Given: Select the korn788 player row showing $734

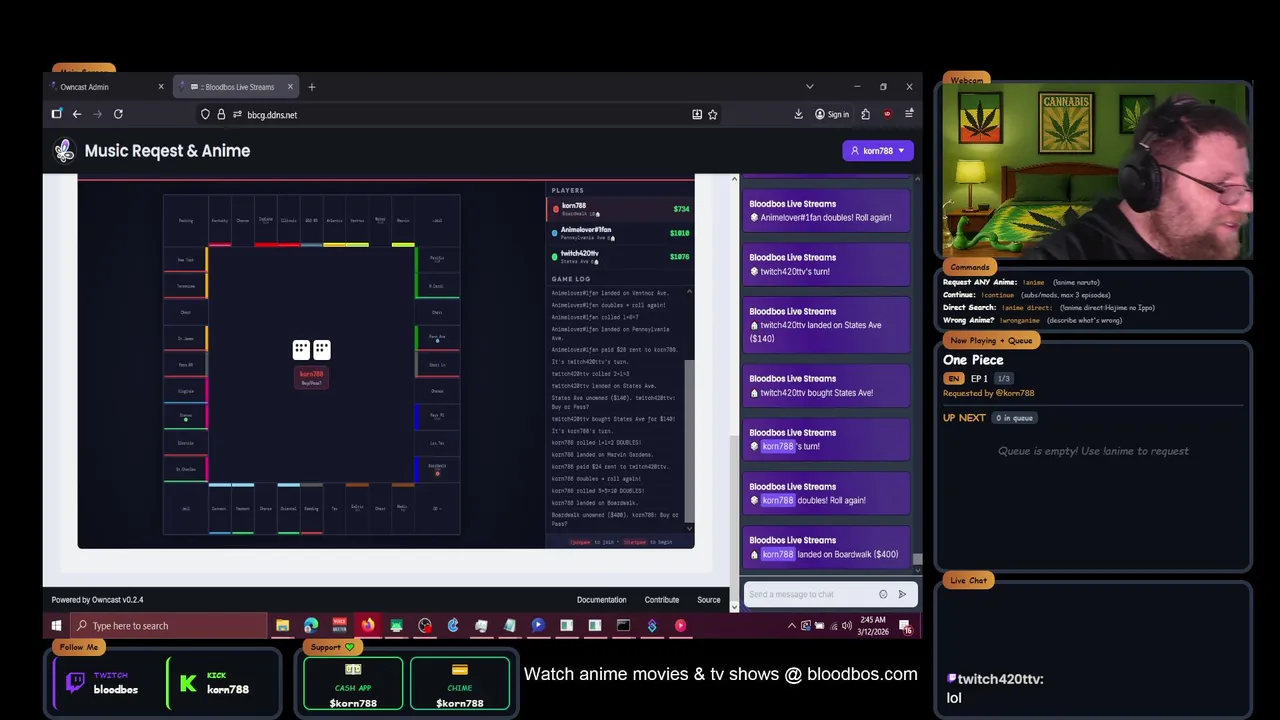Looking at the screenshot, I should point(620,209).
